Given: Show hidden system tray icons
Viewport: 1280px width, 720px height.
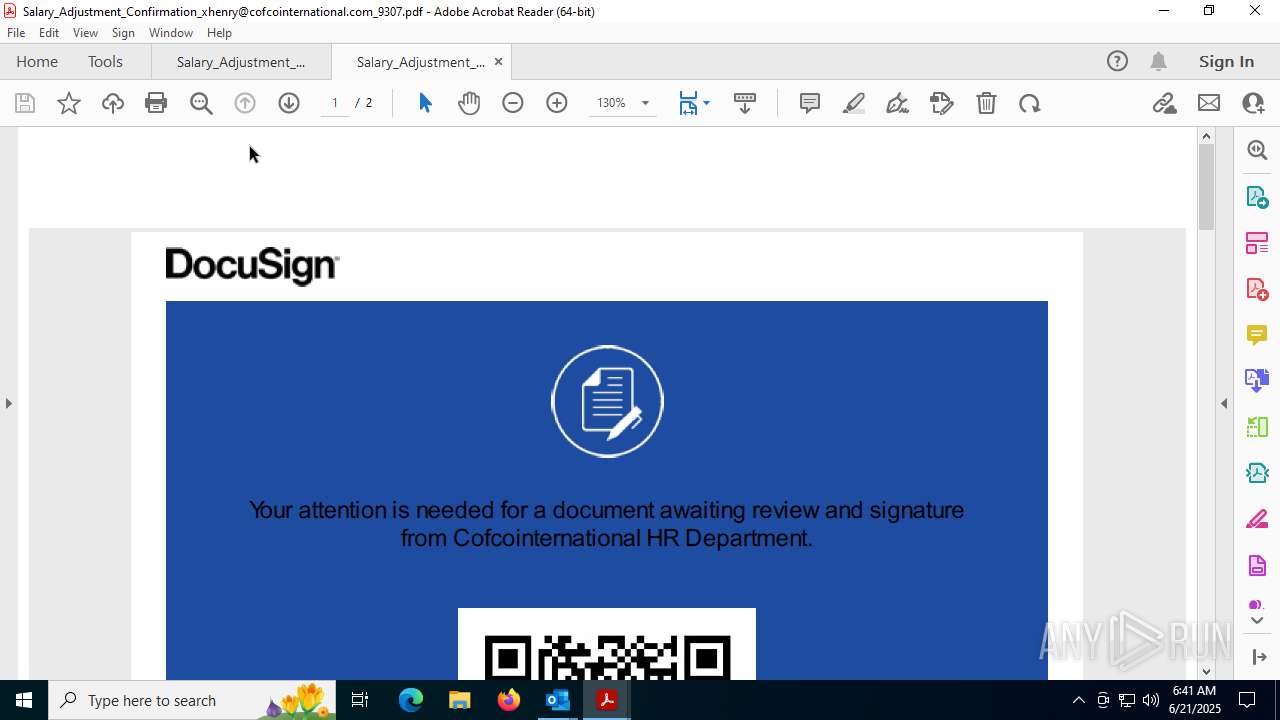Looking at the screenshot, I should [1078, 700].
